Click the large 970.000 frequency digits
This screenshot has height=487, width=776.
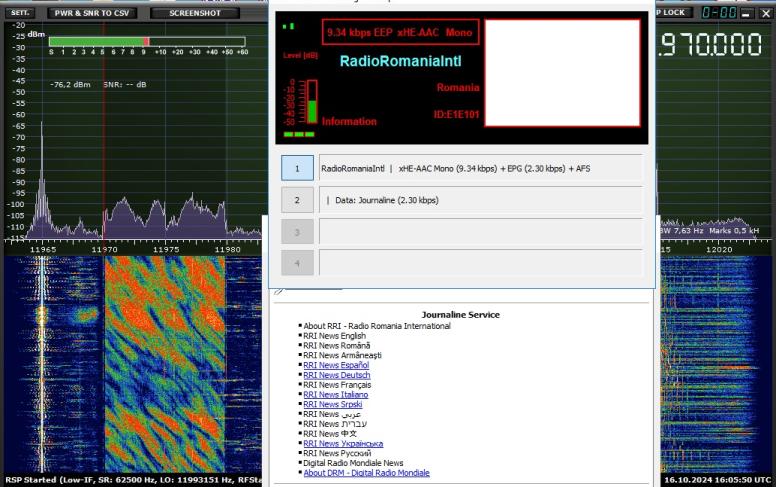(x=712, y=45)
